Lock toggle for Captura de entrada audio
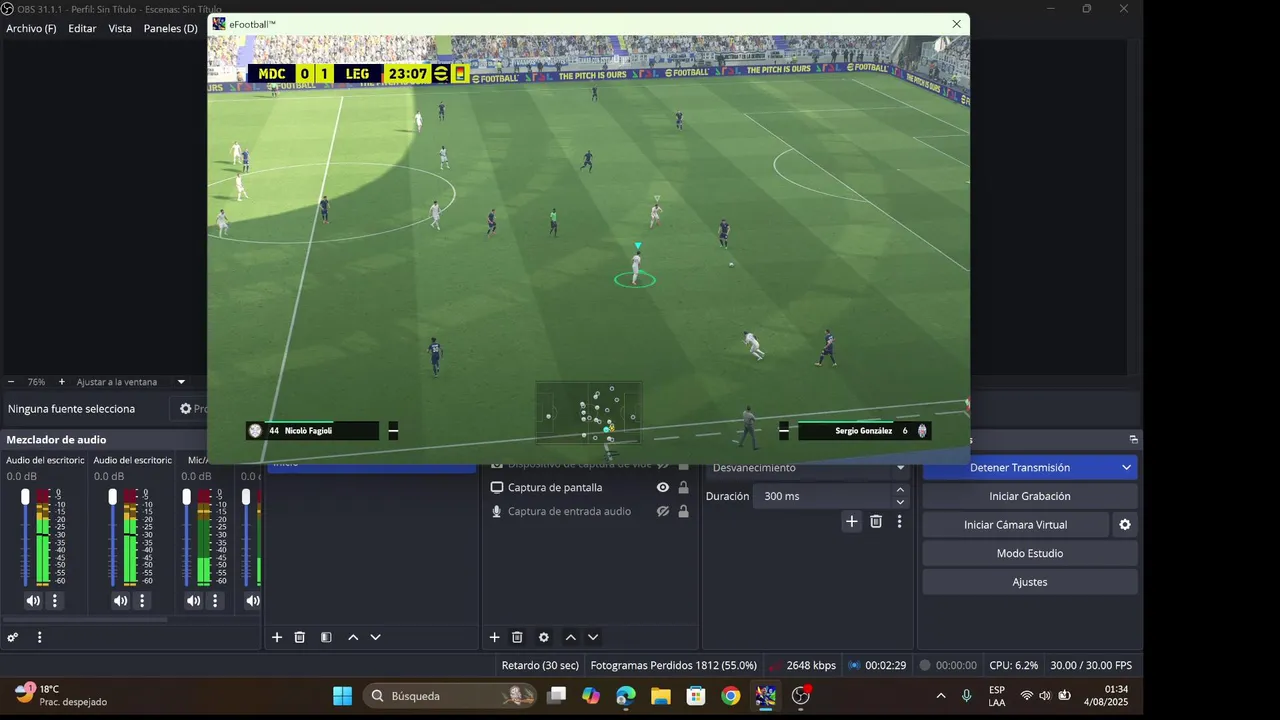Viewport: 1280px width, 720px height. [x=684, y=511]
